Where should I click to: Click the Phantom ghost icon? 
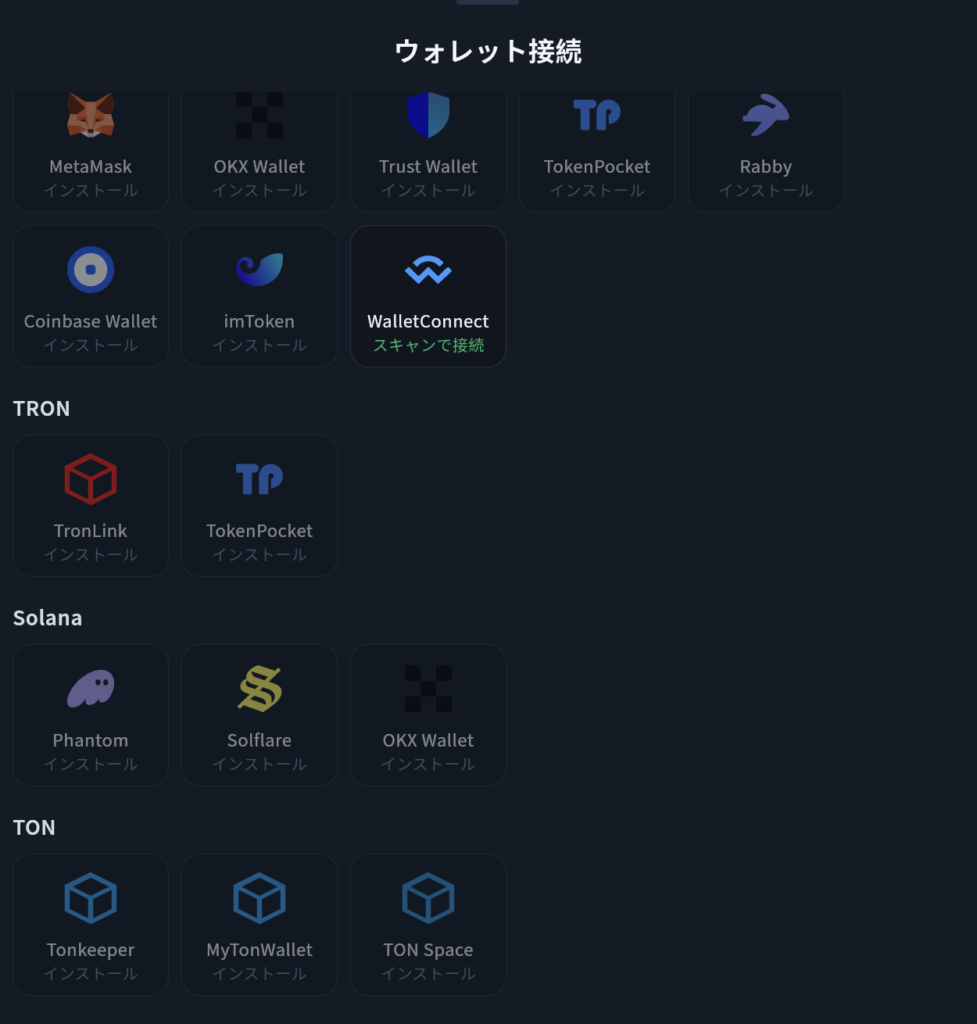(91, 688)
